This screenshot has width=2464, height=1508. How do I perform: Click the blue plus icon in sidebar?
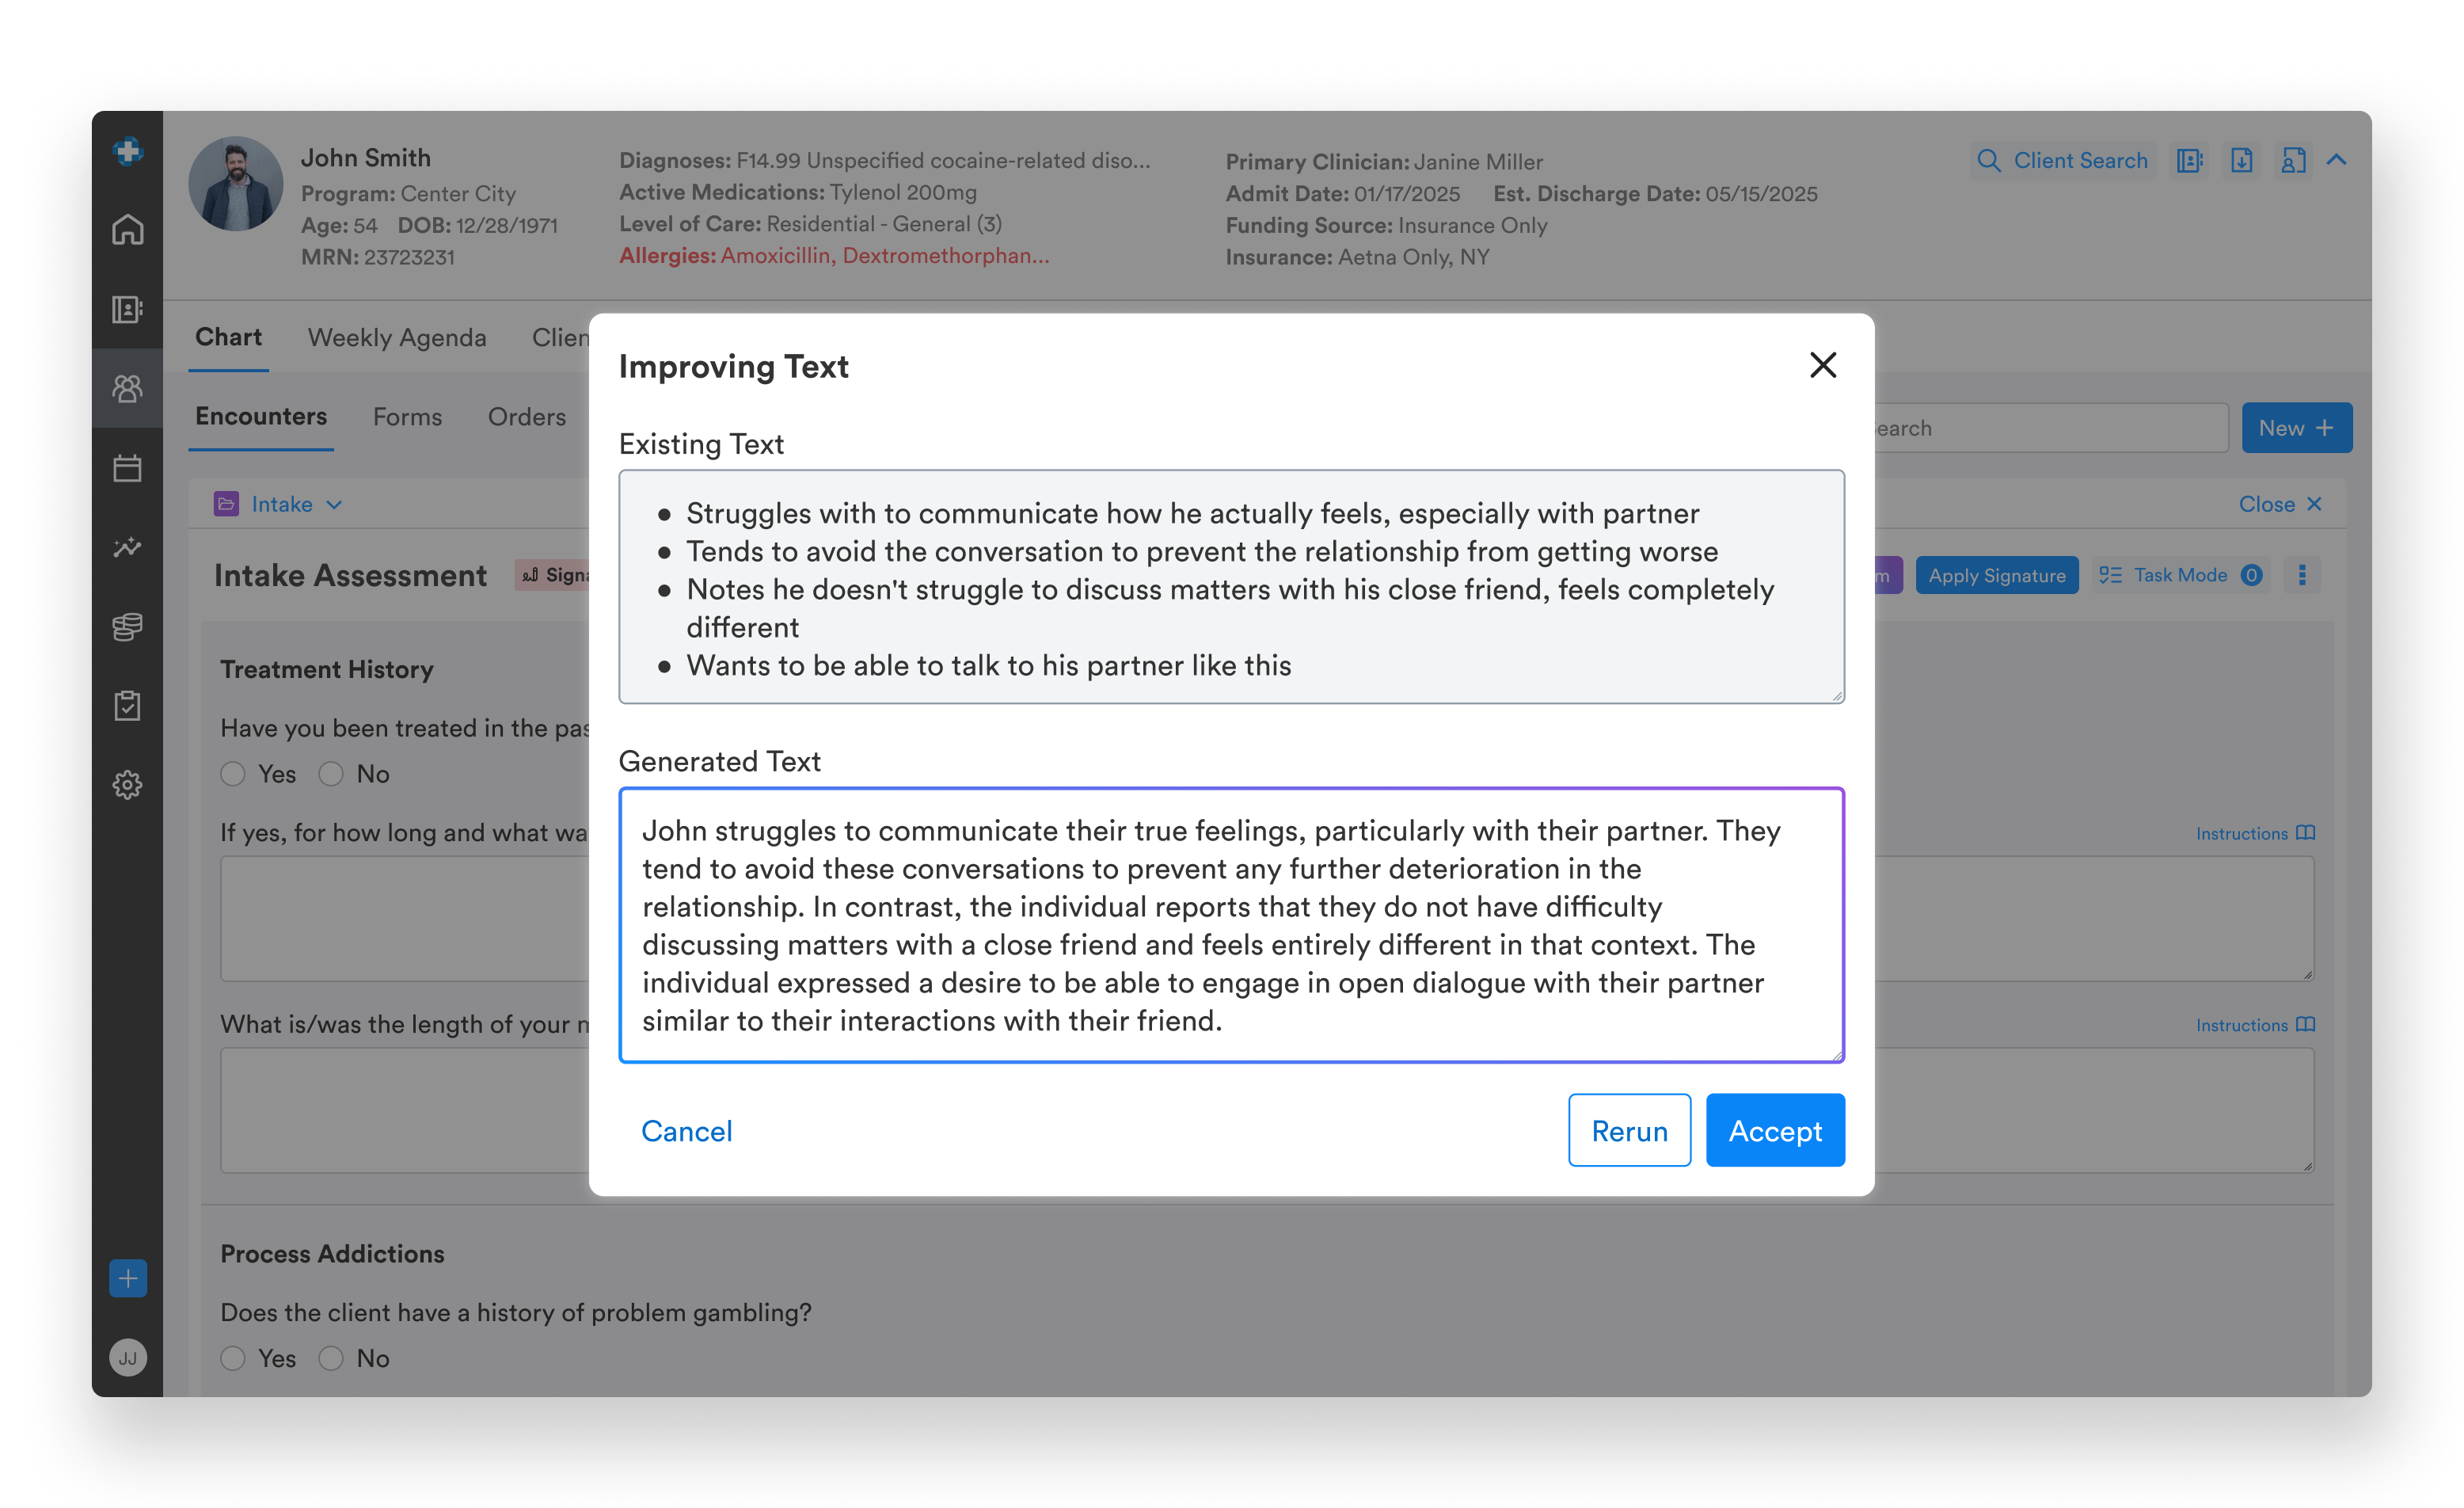(x=127, y=1278)
